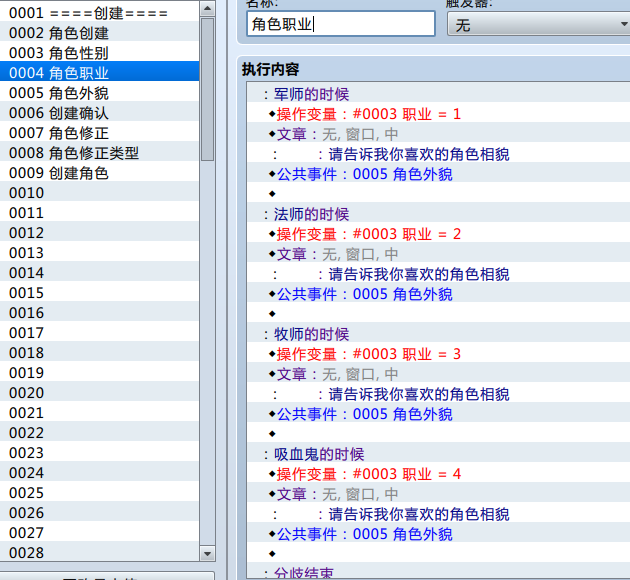Select 公共事件 0005 command under 法师的时候

(x=439, y=294)
